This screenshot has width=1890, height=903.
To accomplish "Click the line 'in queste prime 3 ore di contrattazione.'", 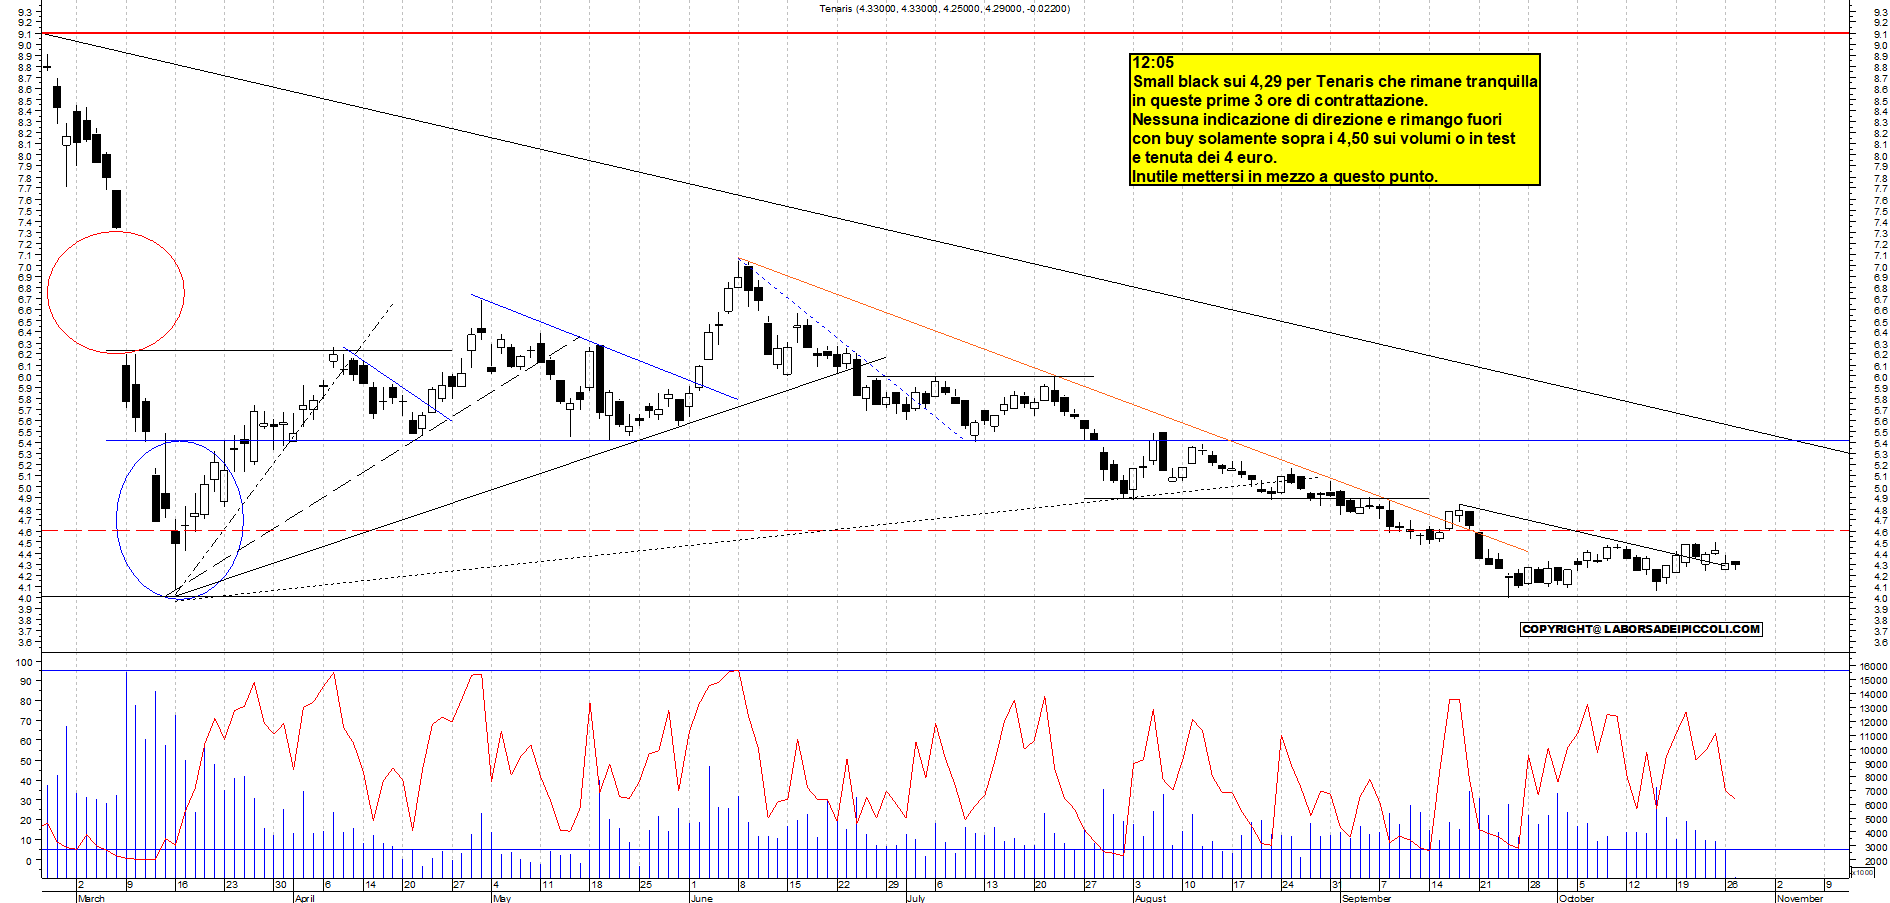I will tap(1280, 100).
